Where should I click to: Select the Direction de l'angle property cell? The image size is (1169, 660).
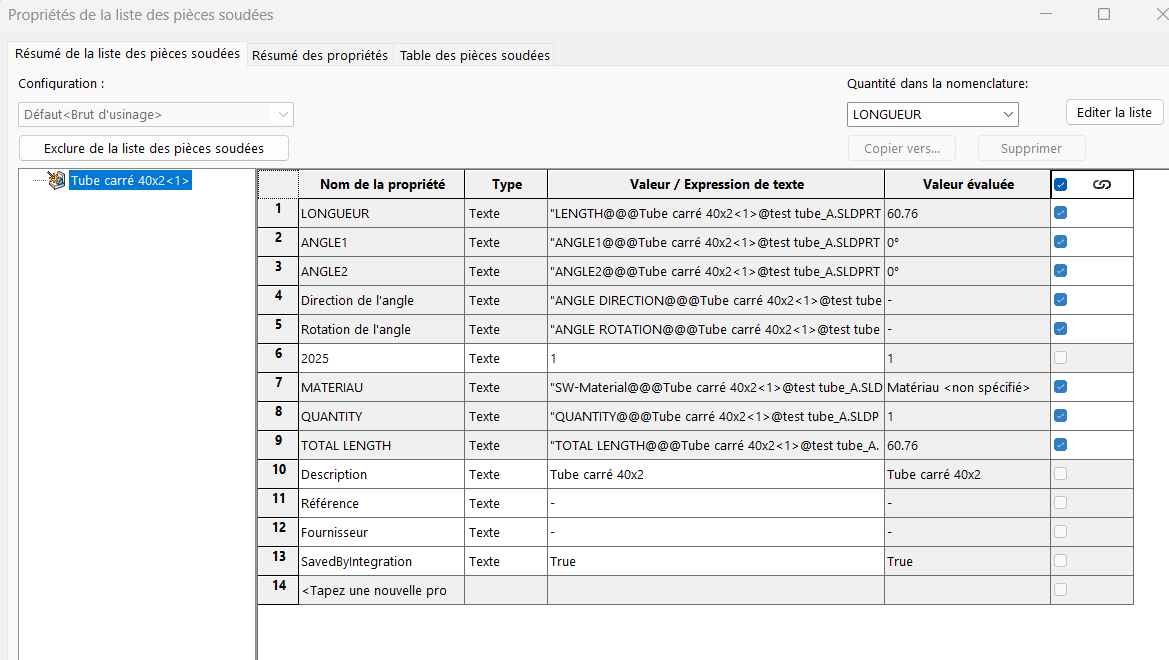381,301
